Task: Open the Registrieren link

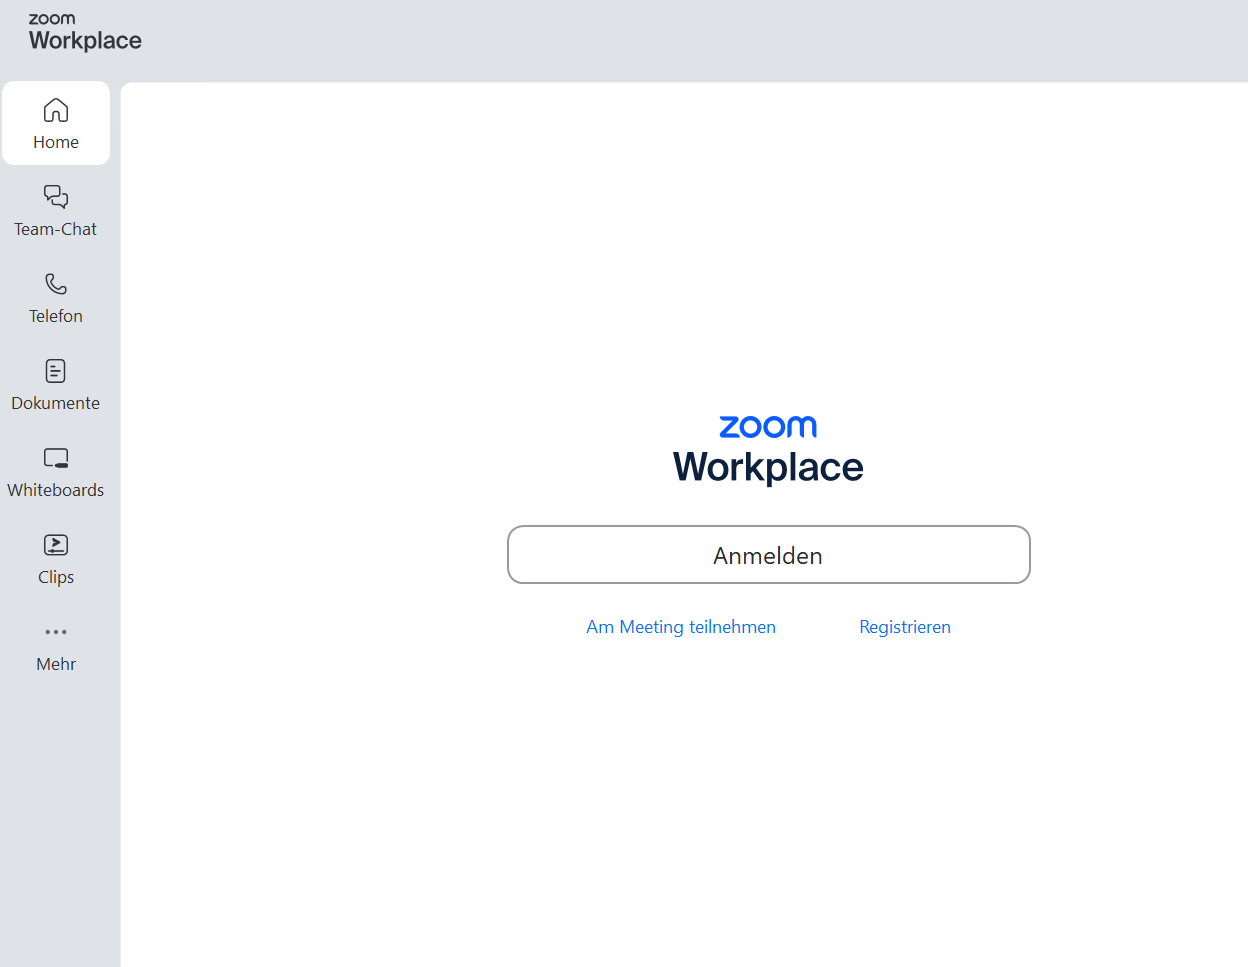Action: [x=905, y=627]
